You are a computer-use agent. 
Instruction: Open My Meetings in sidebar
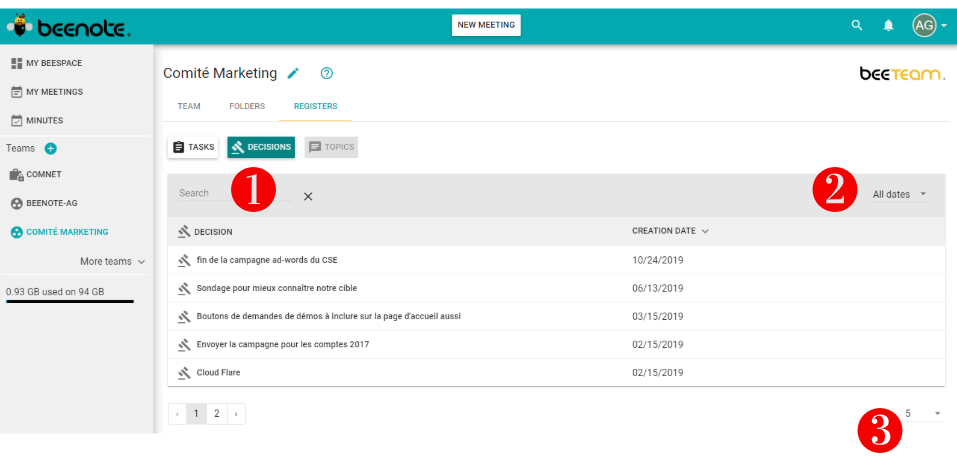pos(48,92)
